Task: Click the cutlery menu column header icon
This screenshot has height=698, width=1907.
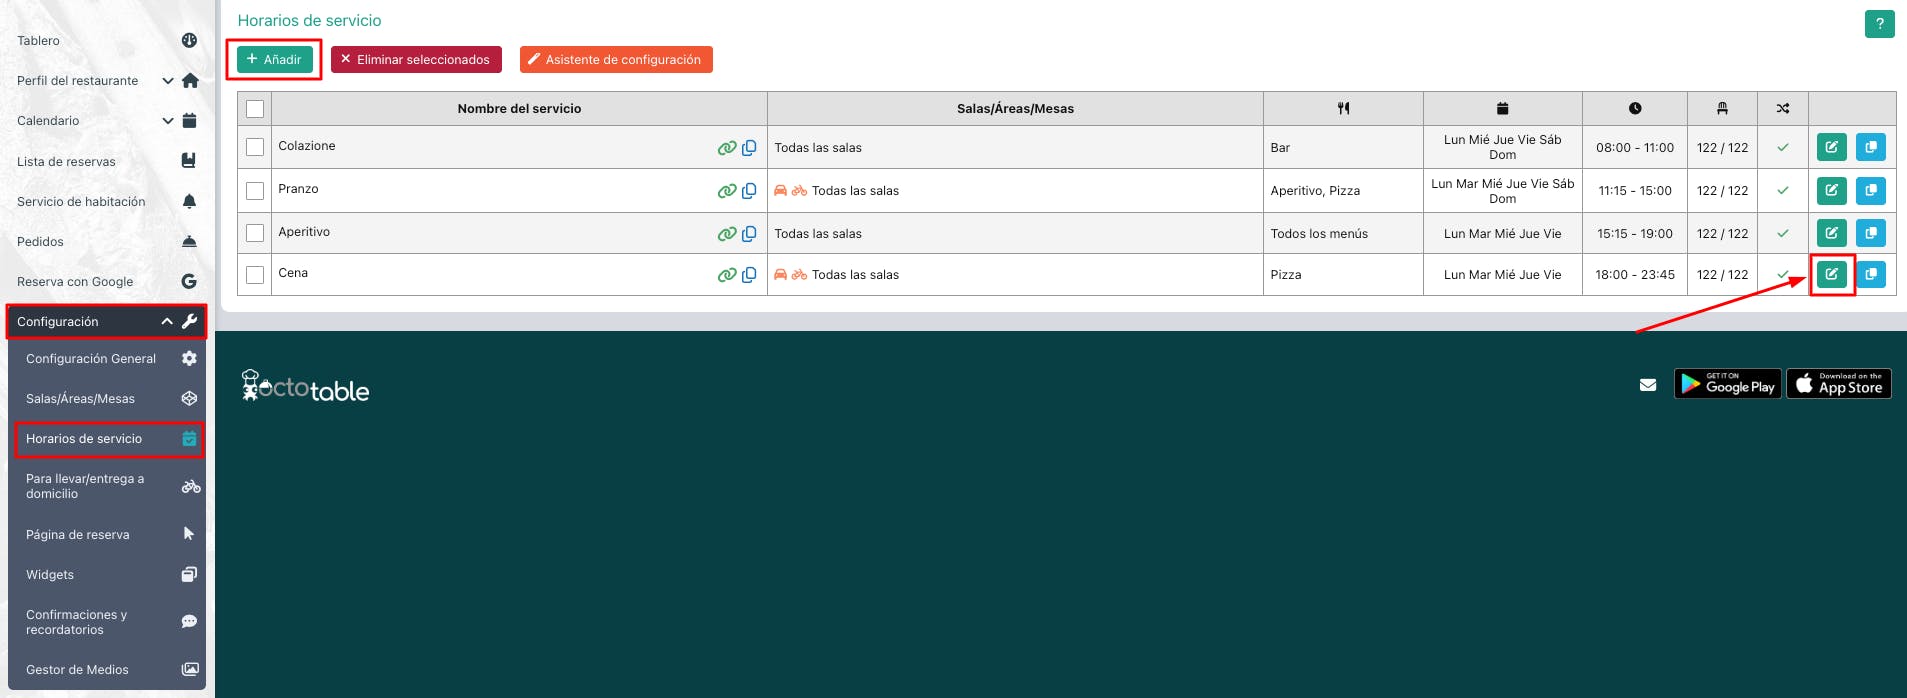Action: (x=1343, y=108)
